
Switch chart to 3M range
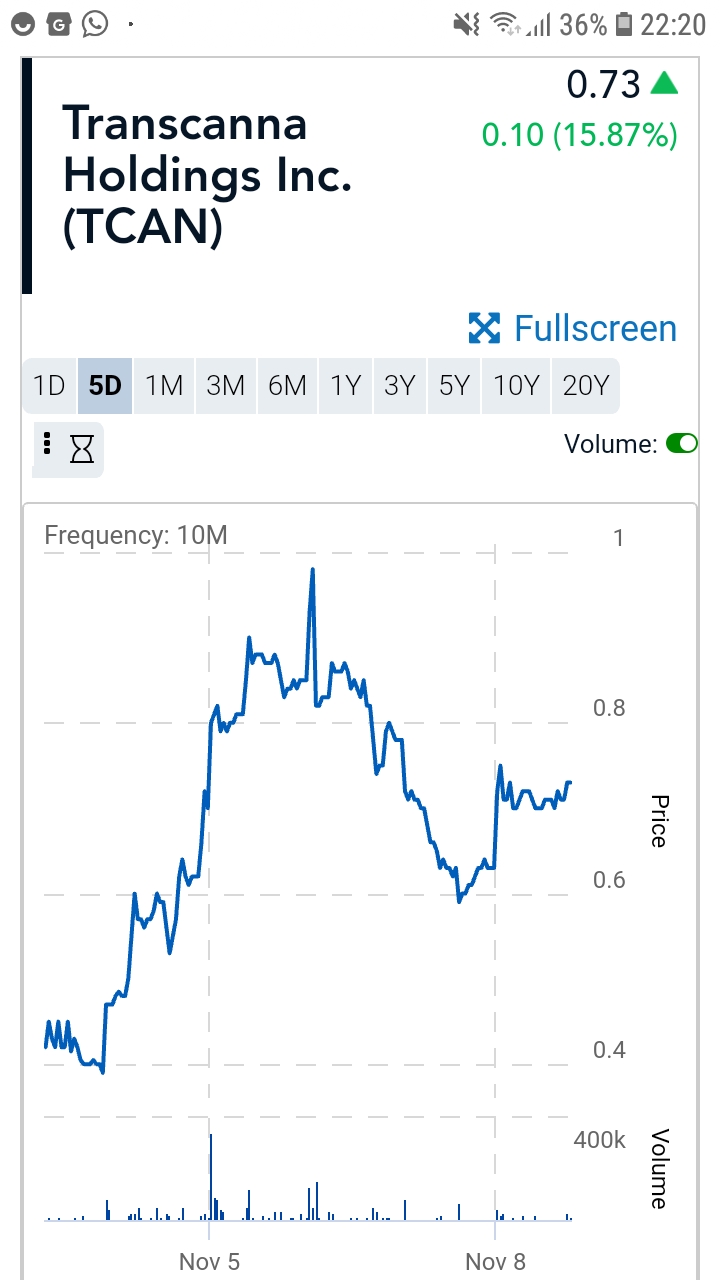(x=225, y=386)
